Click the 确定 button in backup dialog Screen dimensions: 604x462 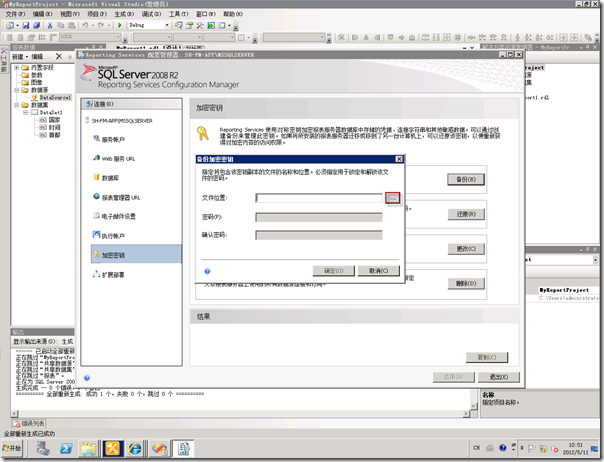334,271
